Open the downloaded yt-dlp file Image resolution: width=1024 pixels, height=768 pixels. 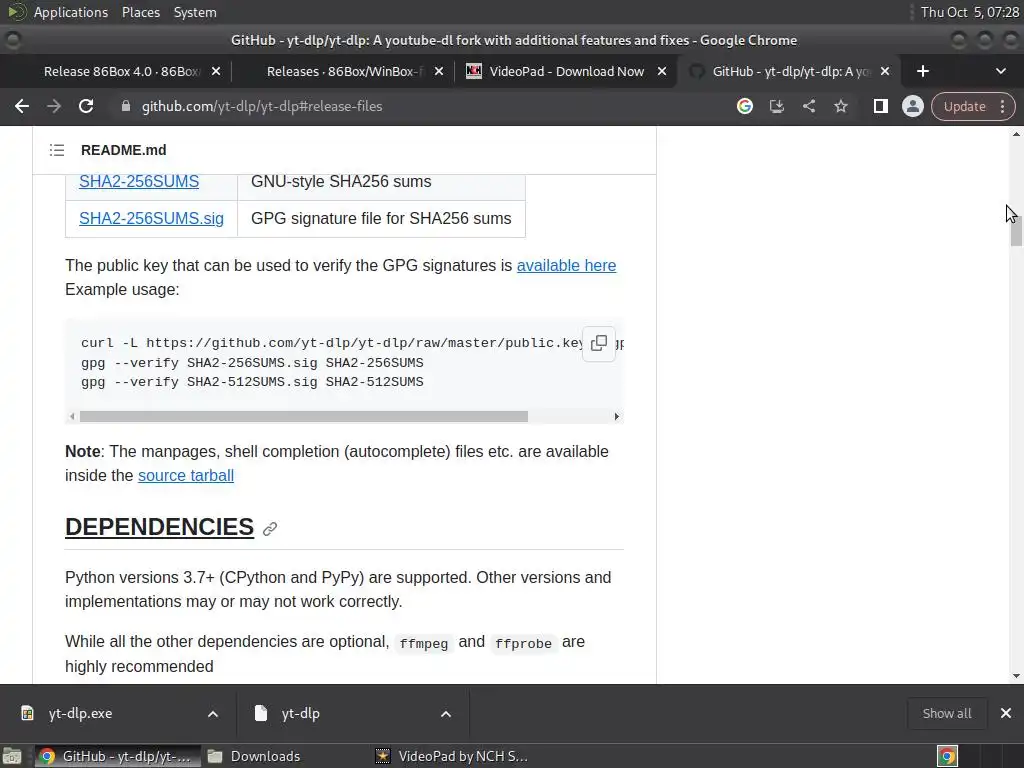click(x=300, y=713)
